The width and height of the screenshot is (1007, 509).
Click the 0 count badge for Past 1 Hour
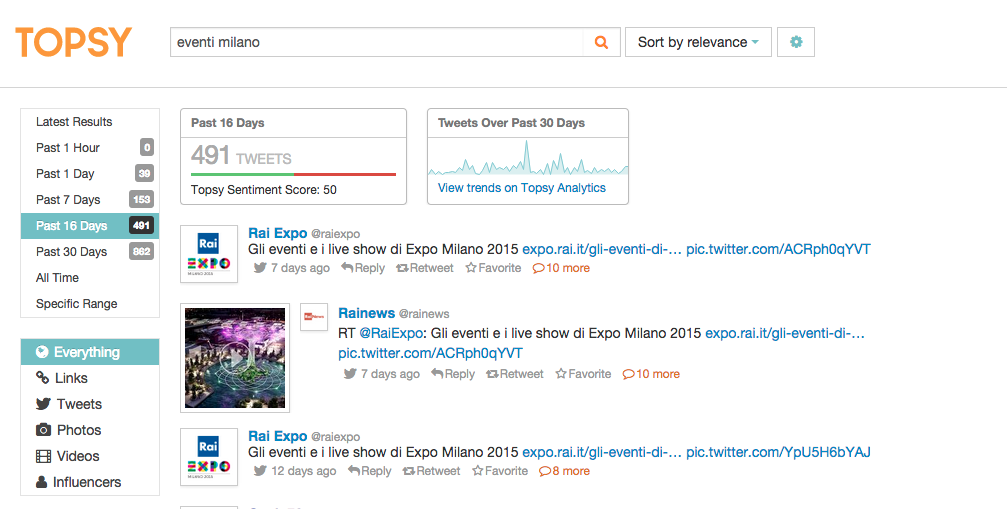coord(147,148)
